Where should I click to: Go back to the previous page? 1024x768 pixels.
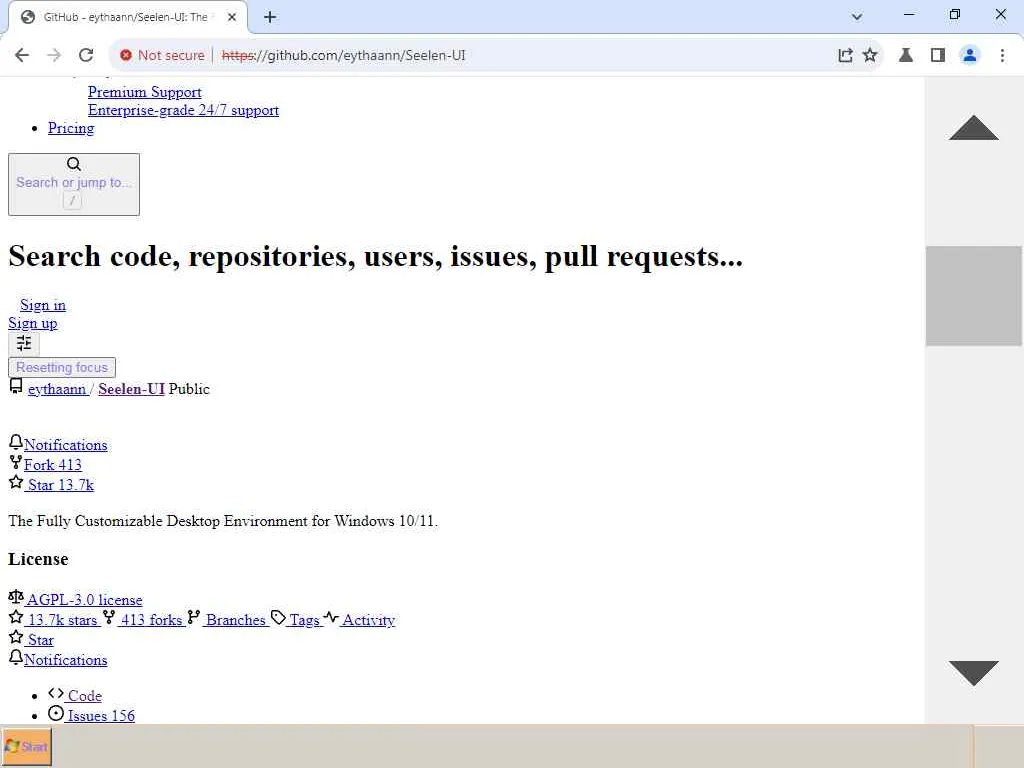(x=22, y=56)
